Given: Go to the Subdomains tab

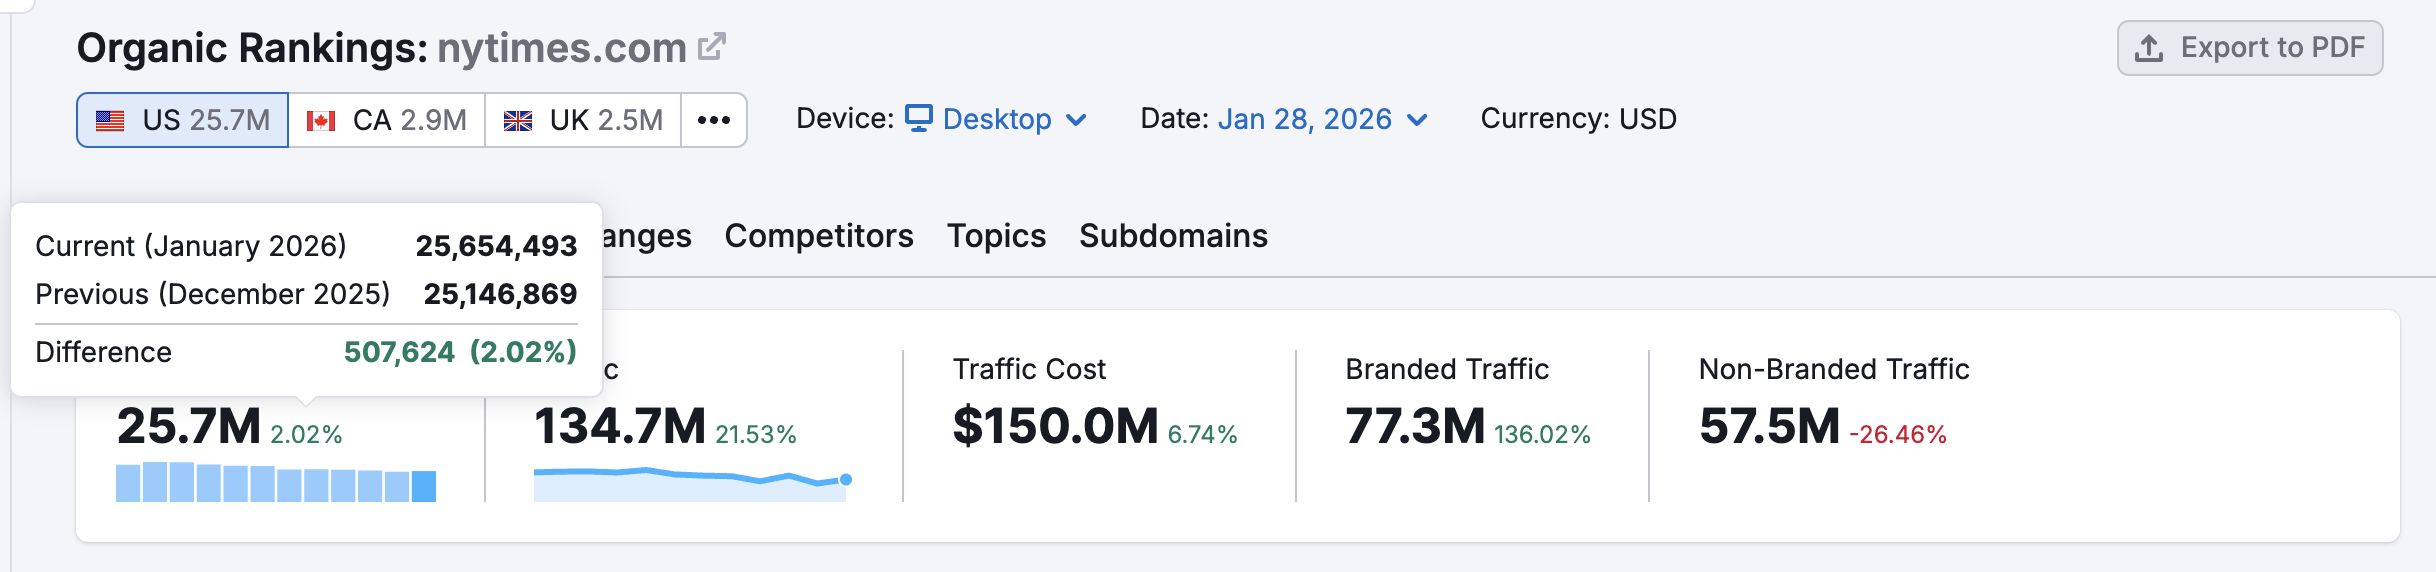Looking at the screenshot, I should [1173, 236].
